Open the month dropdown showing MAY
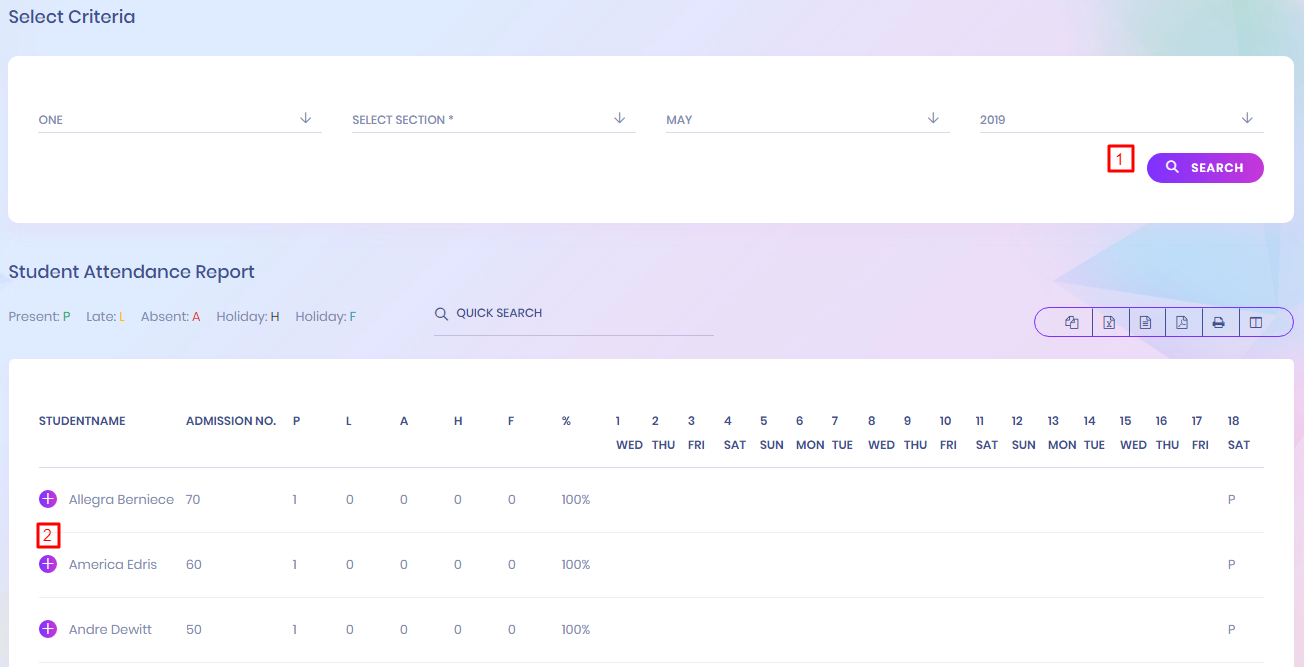The height and width of the screenshot is (667, 1304). pyautogui.click(x=807, y=119)
